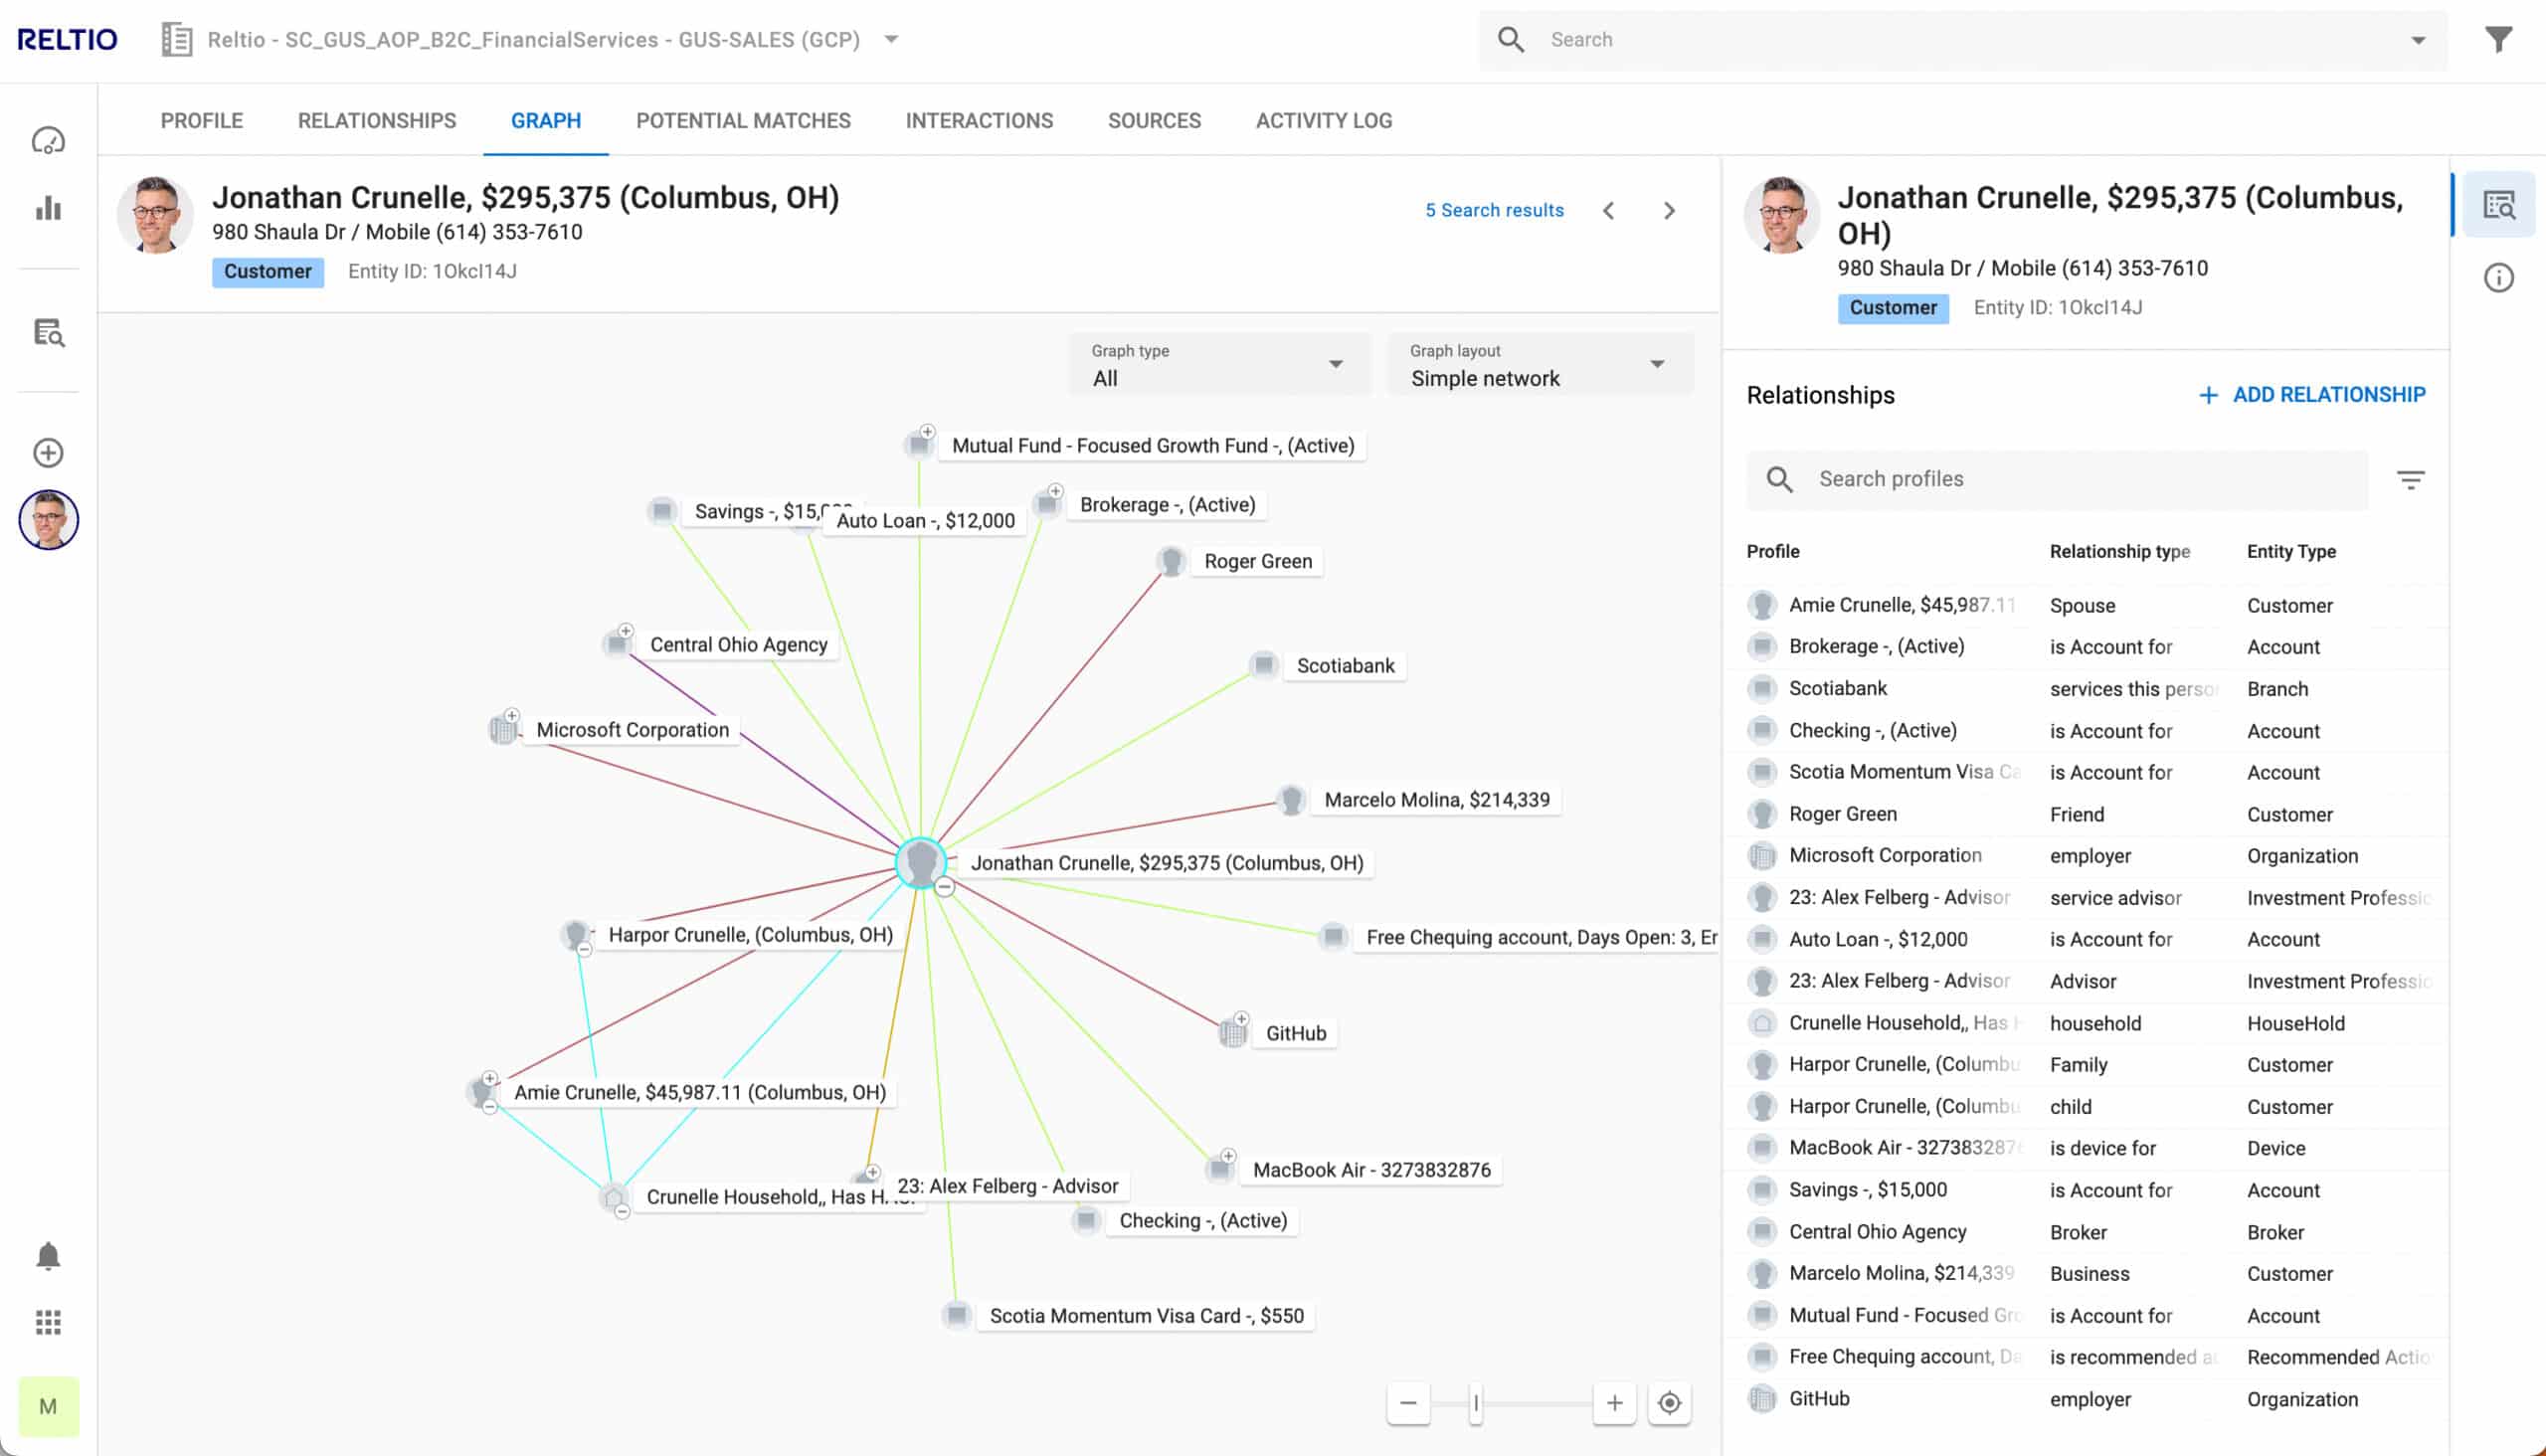This screenshot has width=2546, height=1456.
Task: Expand the Mutual Fund node plus toggle
Action: tap(927, 432)
